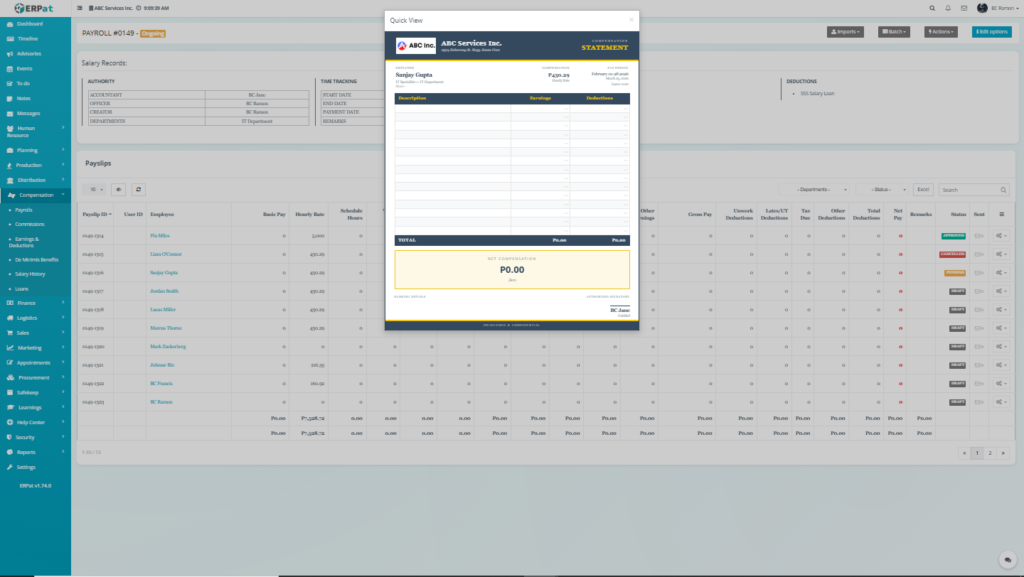Open the Imports dropdown button
The image size is (1024, 577).
(845, 31)
